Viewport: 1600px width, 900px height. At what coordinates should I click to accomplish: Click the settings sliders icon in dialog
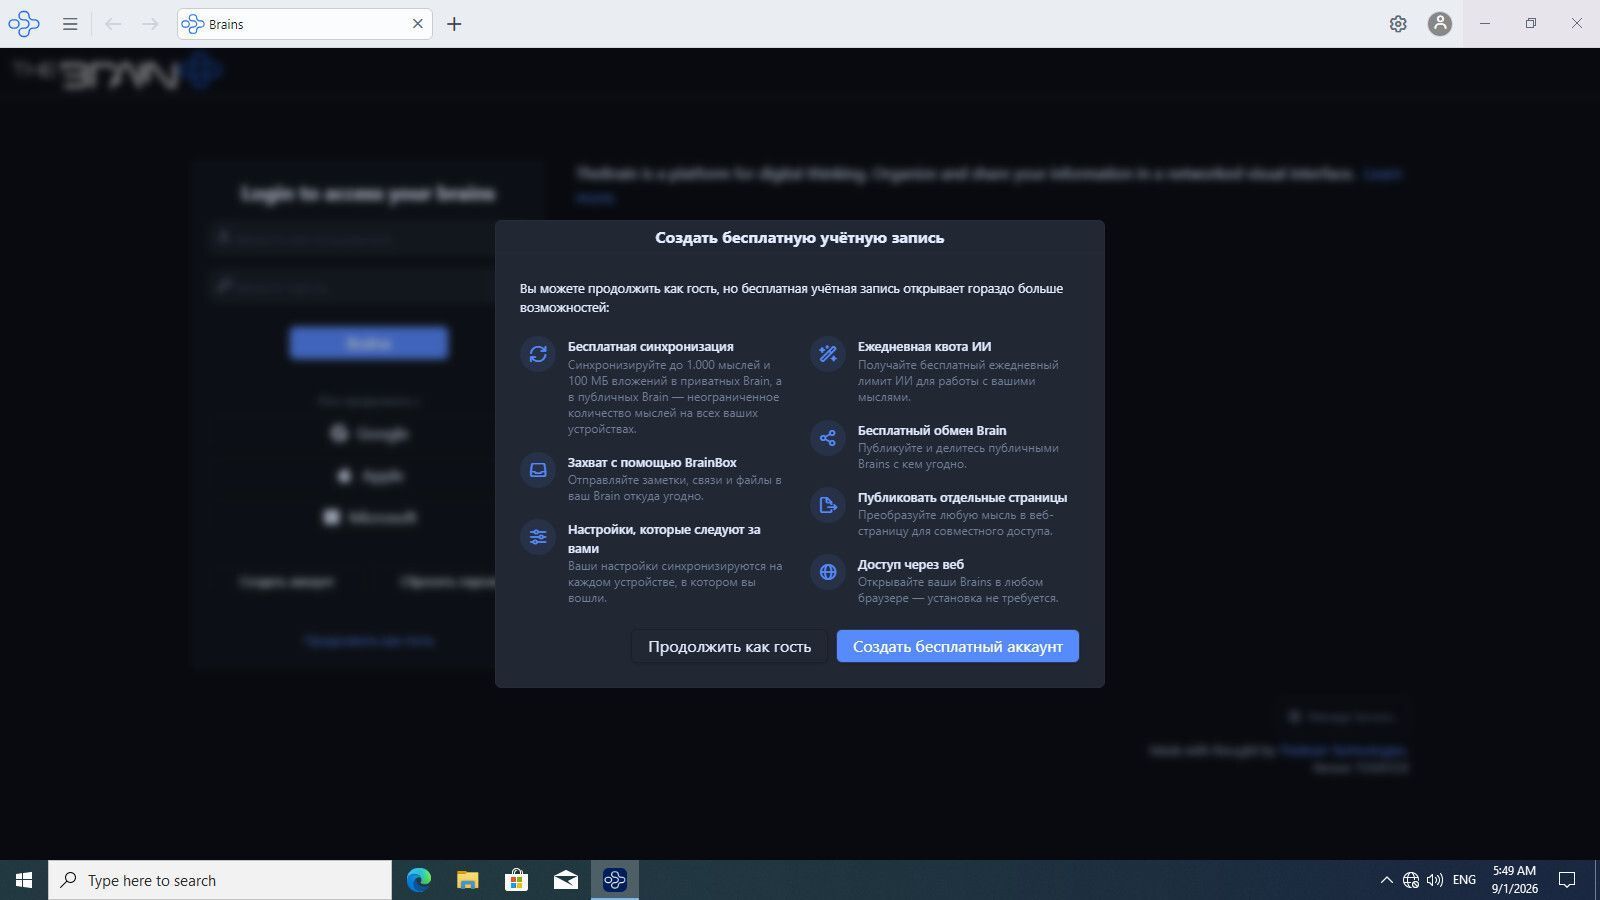(538, 537)
